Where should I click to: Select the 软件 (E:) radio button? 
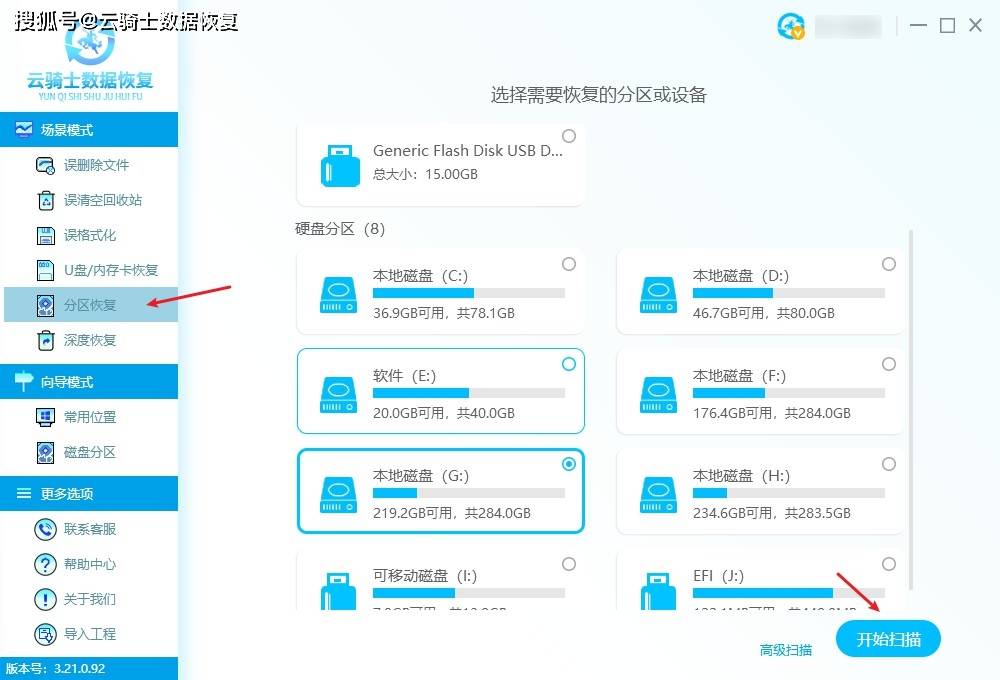coord(569,364)
